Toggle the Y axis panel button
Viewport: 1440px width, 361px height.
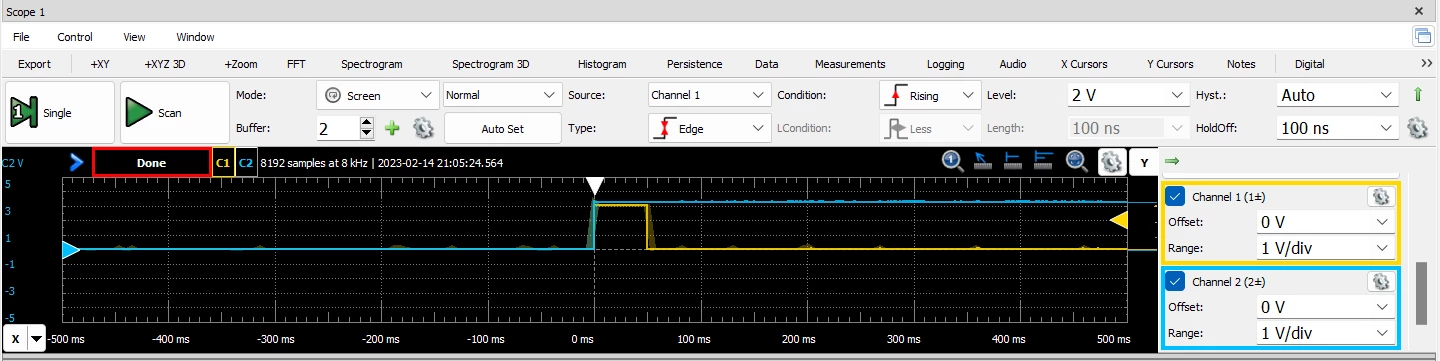[1144, 162]
